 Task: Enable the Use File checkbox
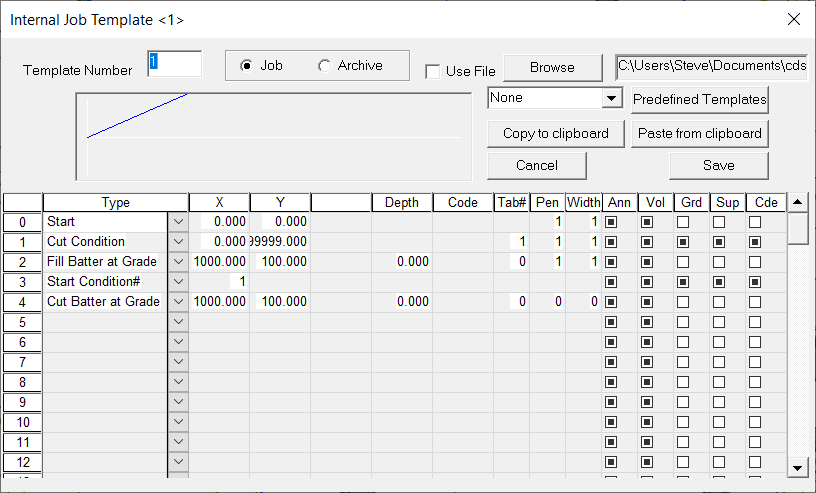click(432, 71)
